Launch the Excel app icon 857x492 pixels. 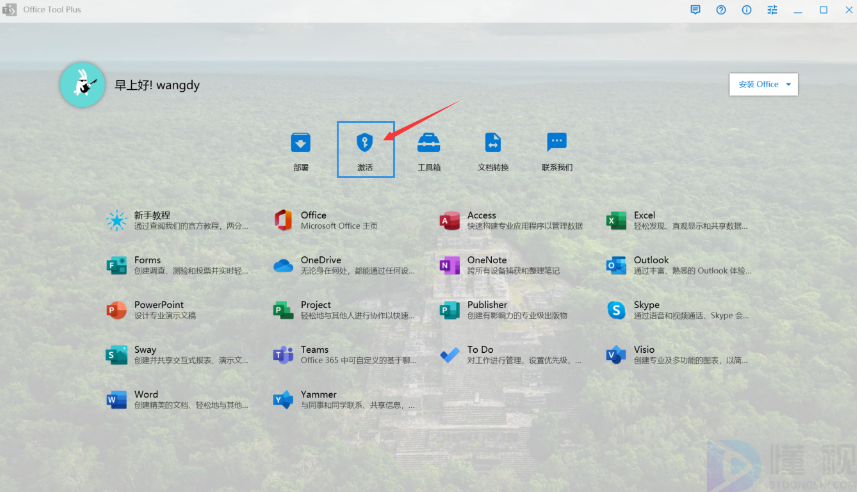pyautogui.click(x=617, y=220)
